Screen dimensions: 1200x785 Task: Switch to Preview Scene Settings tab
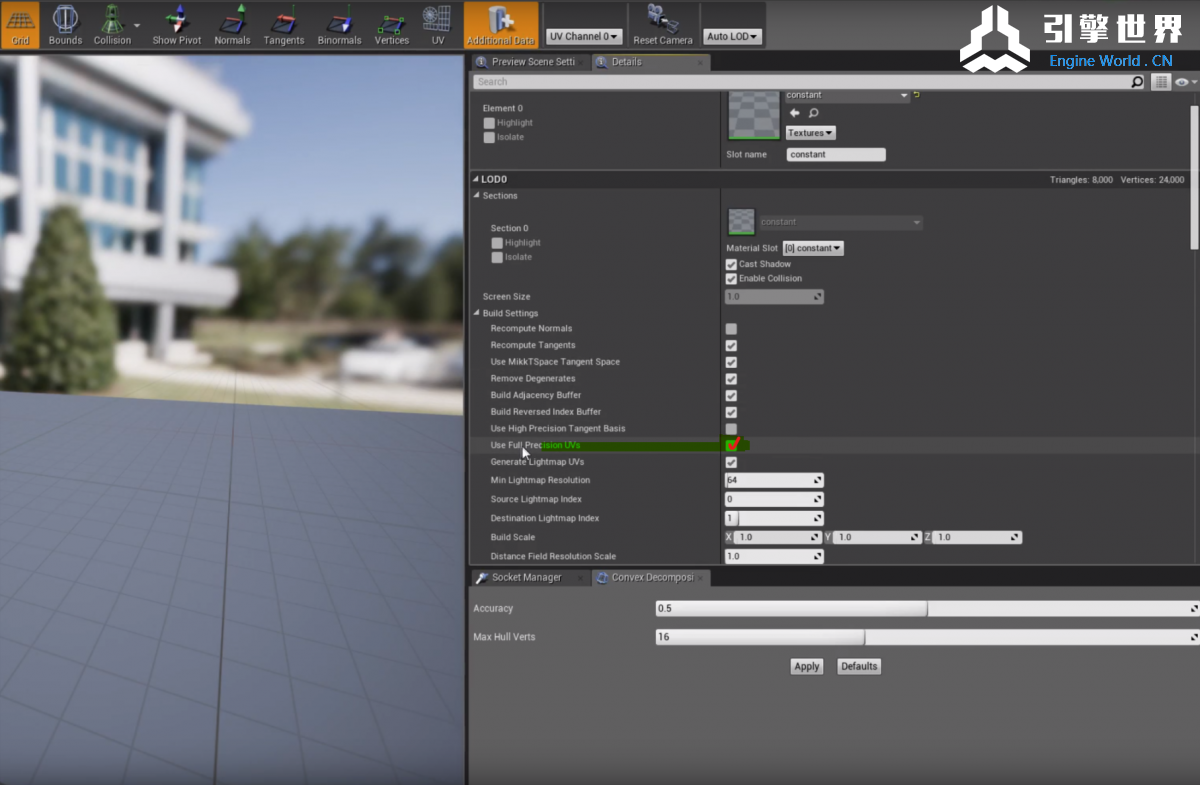click(x=531, y=62)
